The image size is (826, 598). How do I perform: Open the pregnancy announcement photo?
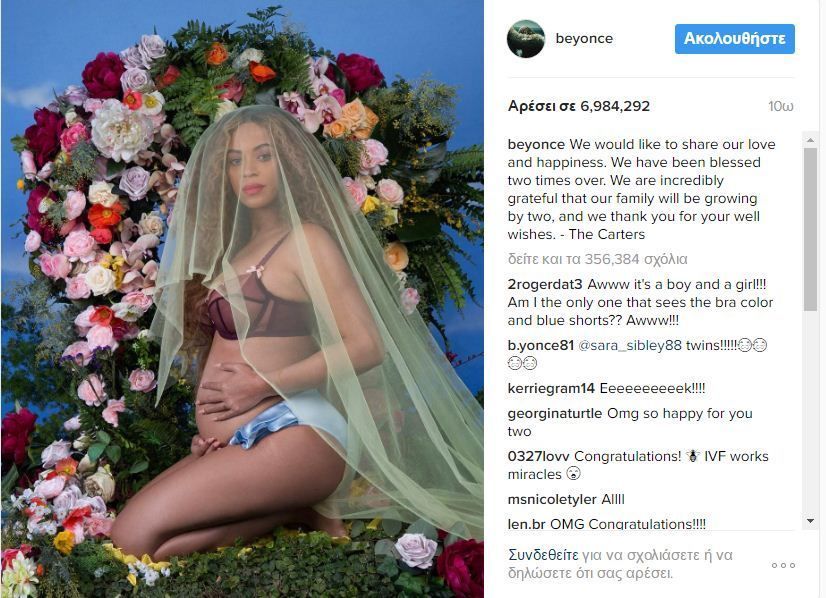(x=242, y=299)
